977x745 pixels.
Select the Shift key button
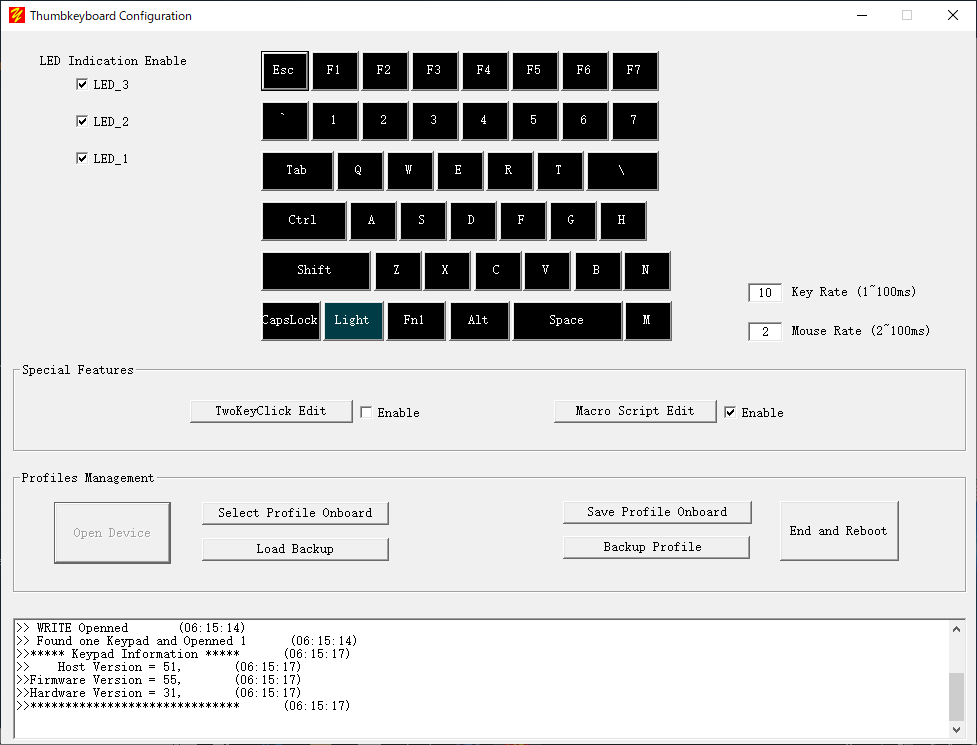pyautogui.click(x=316, y=271)
